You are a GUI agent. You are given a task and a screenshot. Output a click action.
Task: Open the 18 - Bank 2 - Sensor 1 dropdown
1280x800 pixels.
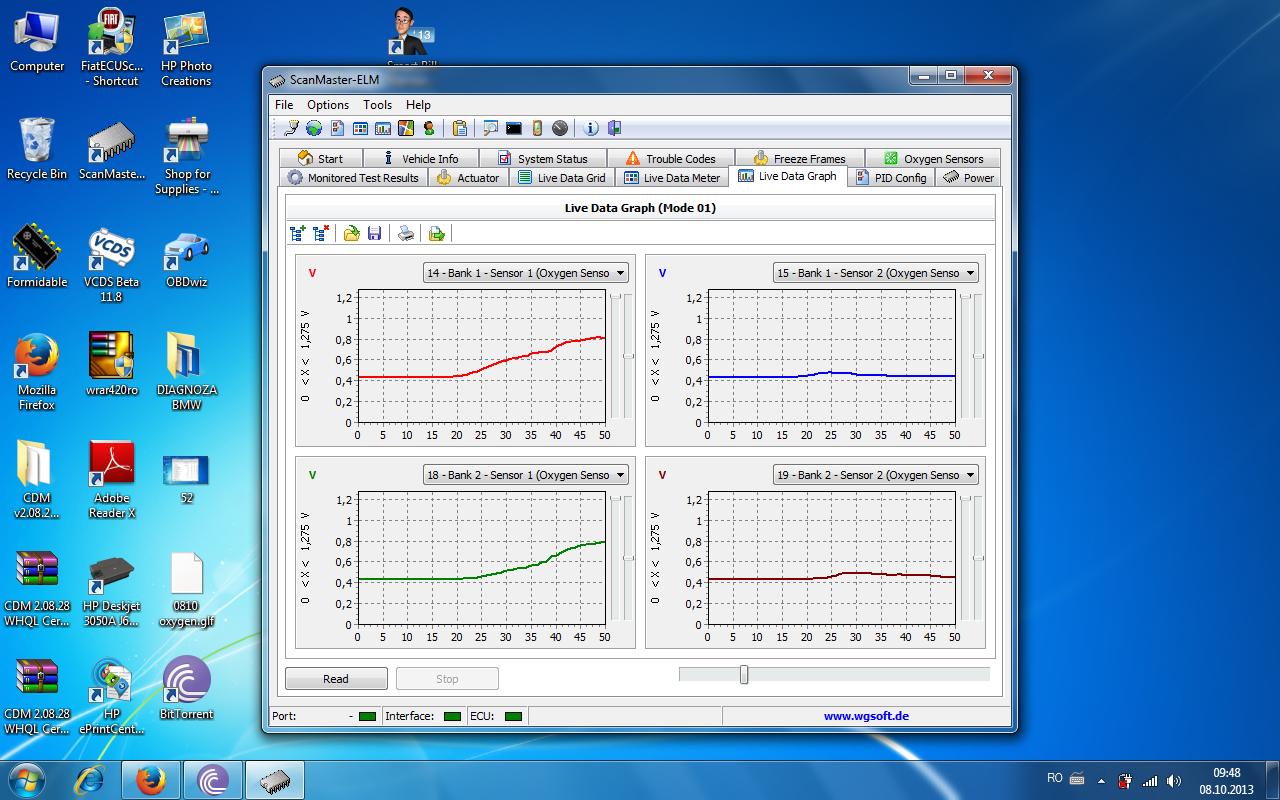tap(526, 475)
